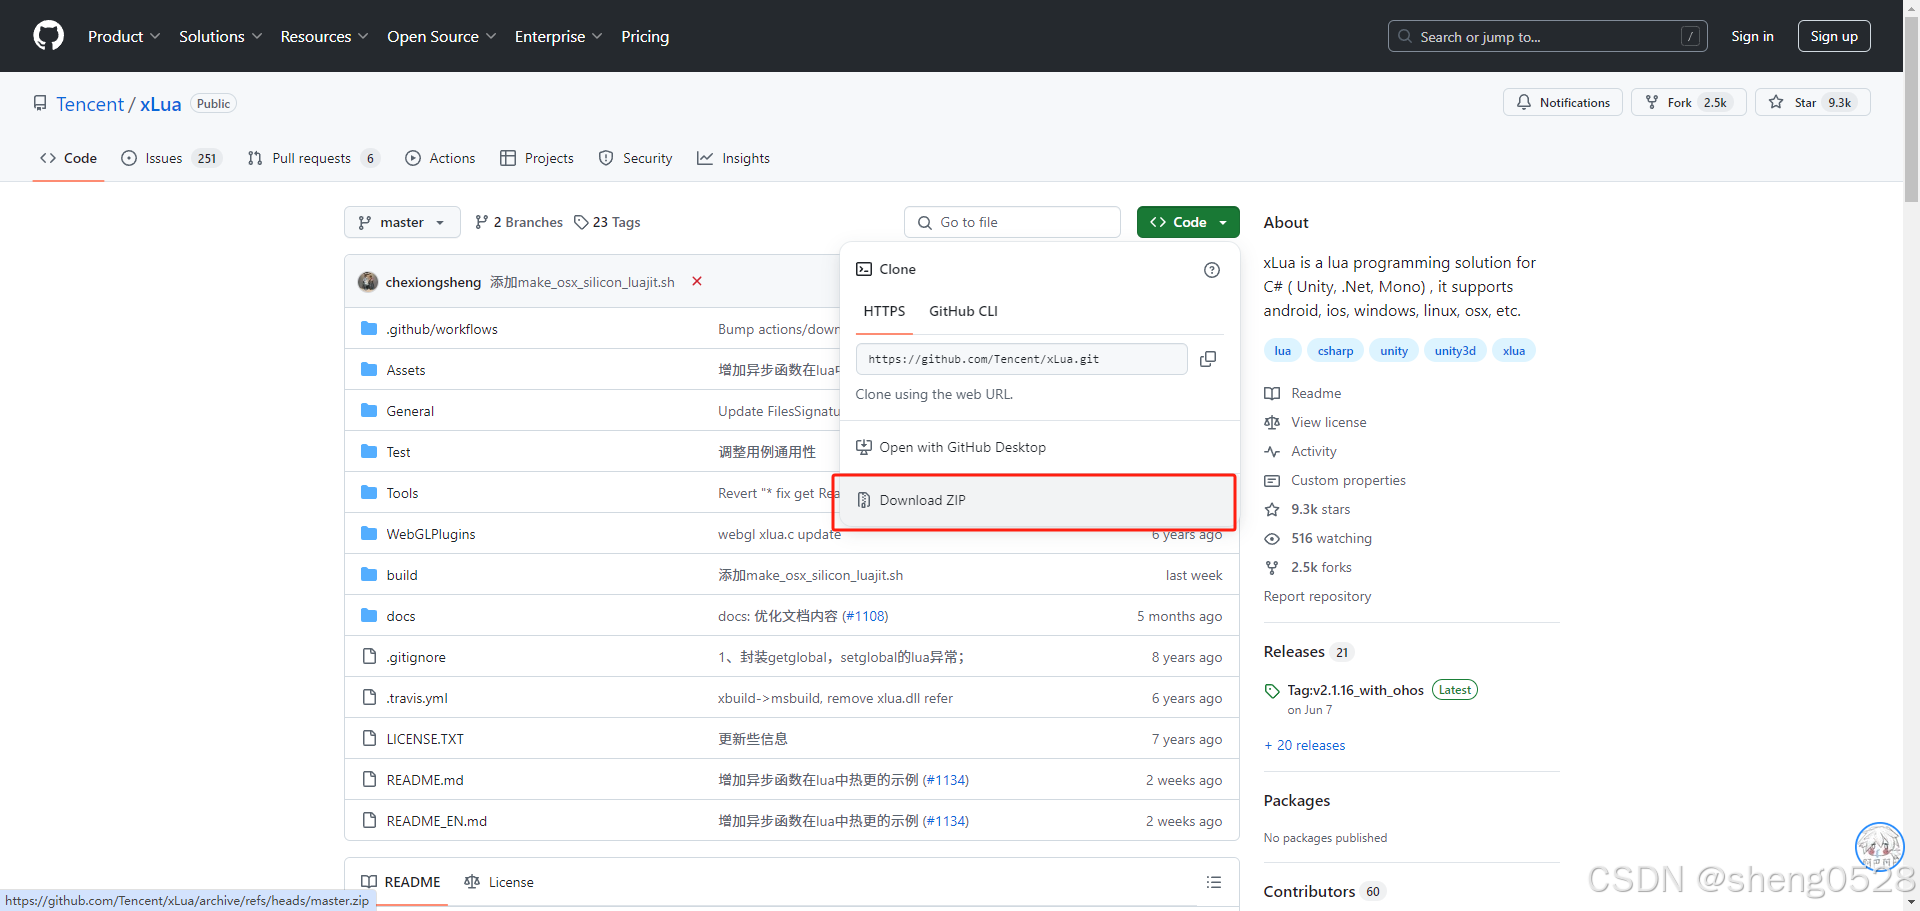
Task: Click the Fork repository button
Action: [x=1688, y=102]
